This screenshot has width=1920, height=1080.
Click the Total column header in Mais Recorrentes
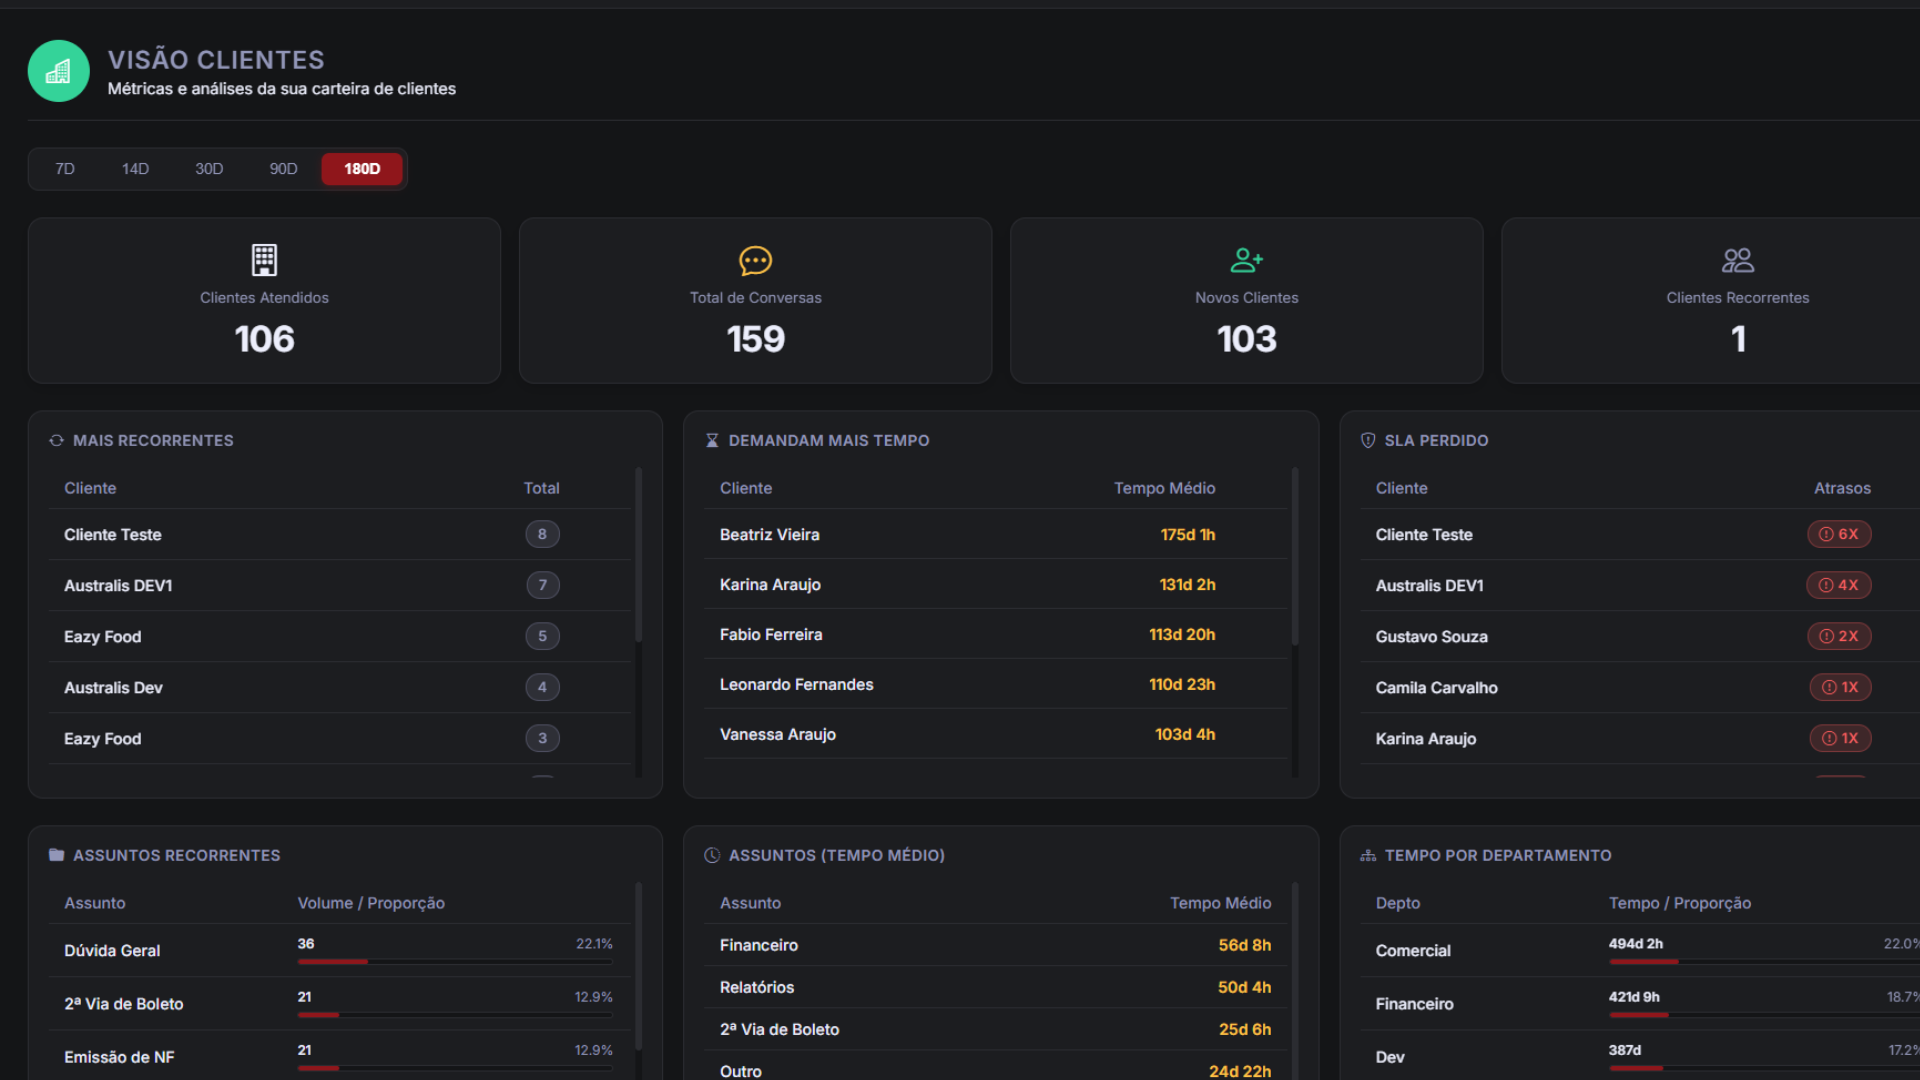click(x=541, y=488)
